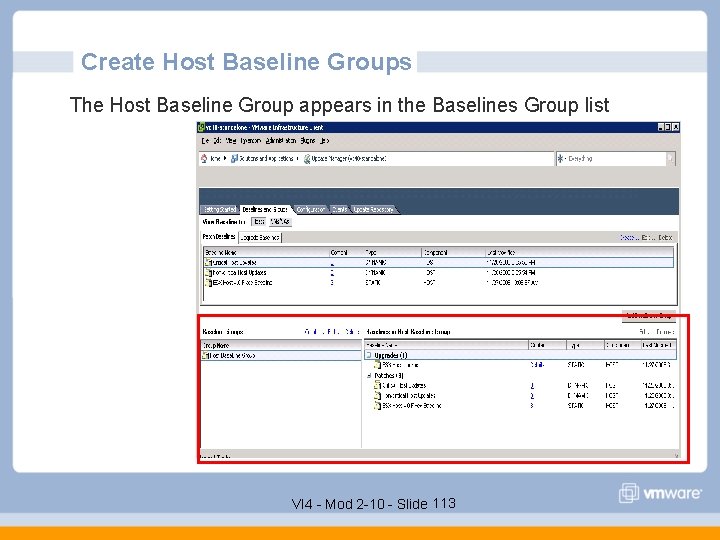Open the Help menu

(325, 141)
